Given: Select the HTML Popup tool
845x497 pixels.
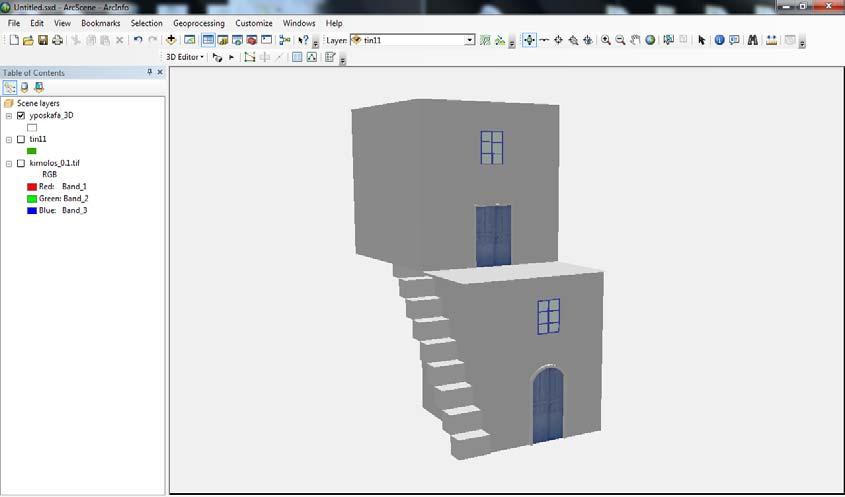Looking at the screenshot, I should point(734,40).
